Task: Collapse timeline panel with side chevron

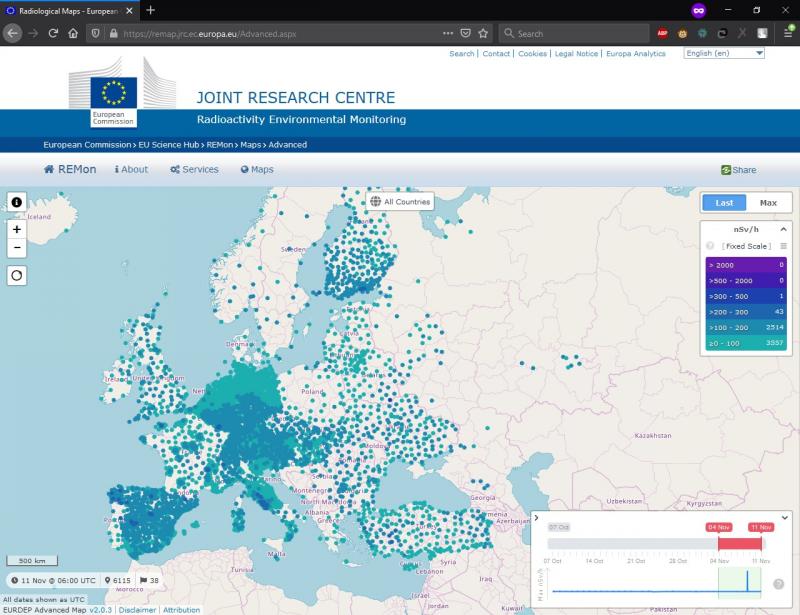Action: (x=536, y=518)
